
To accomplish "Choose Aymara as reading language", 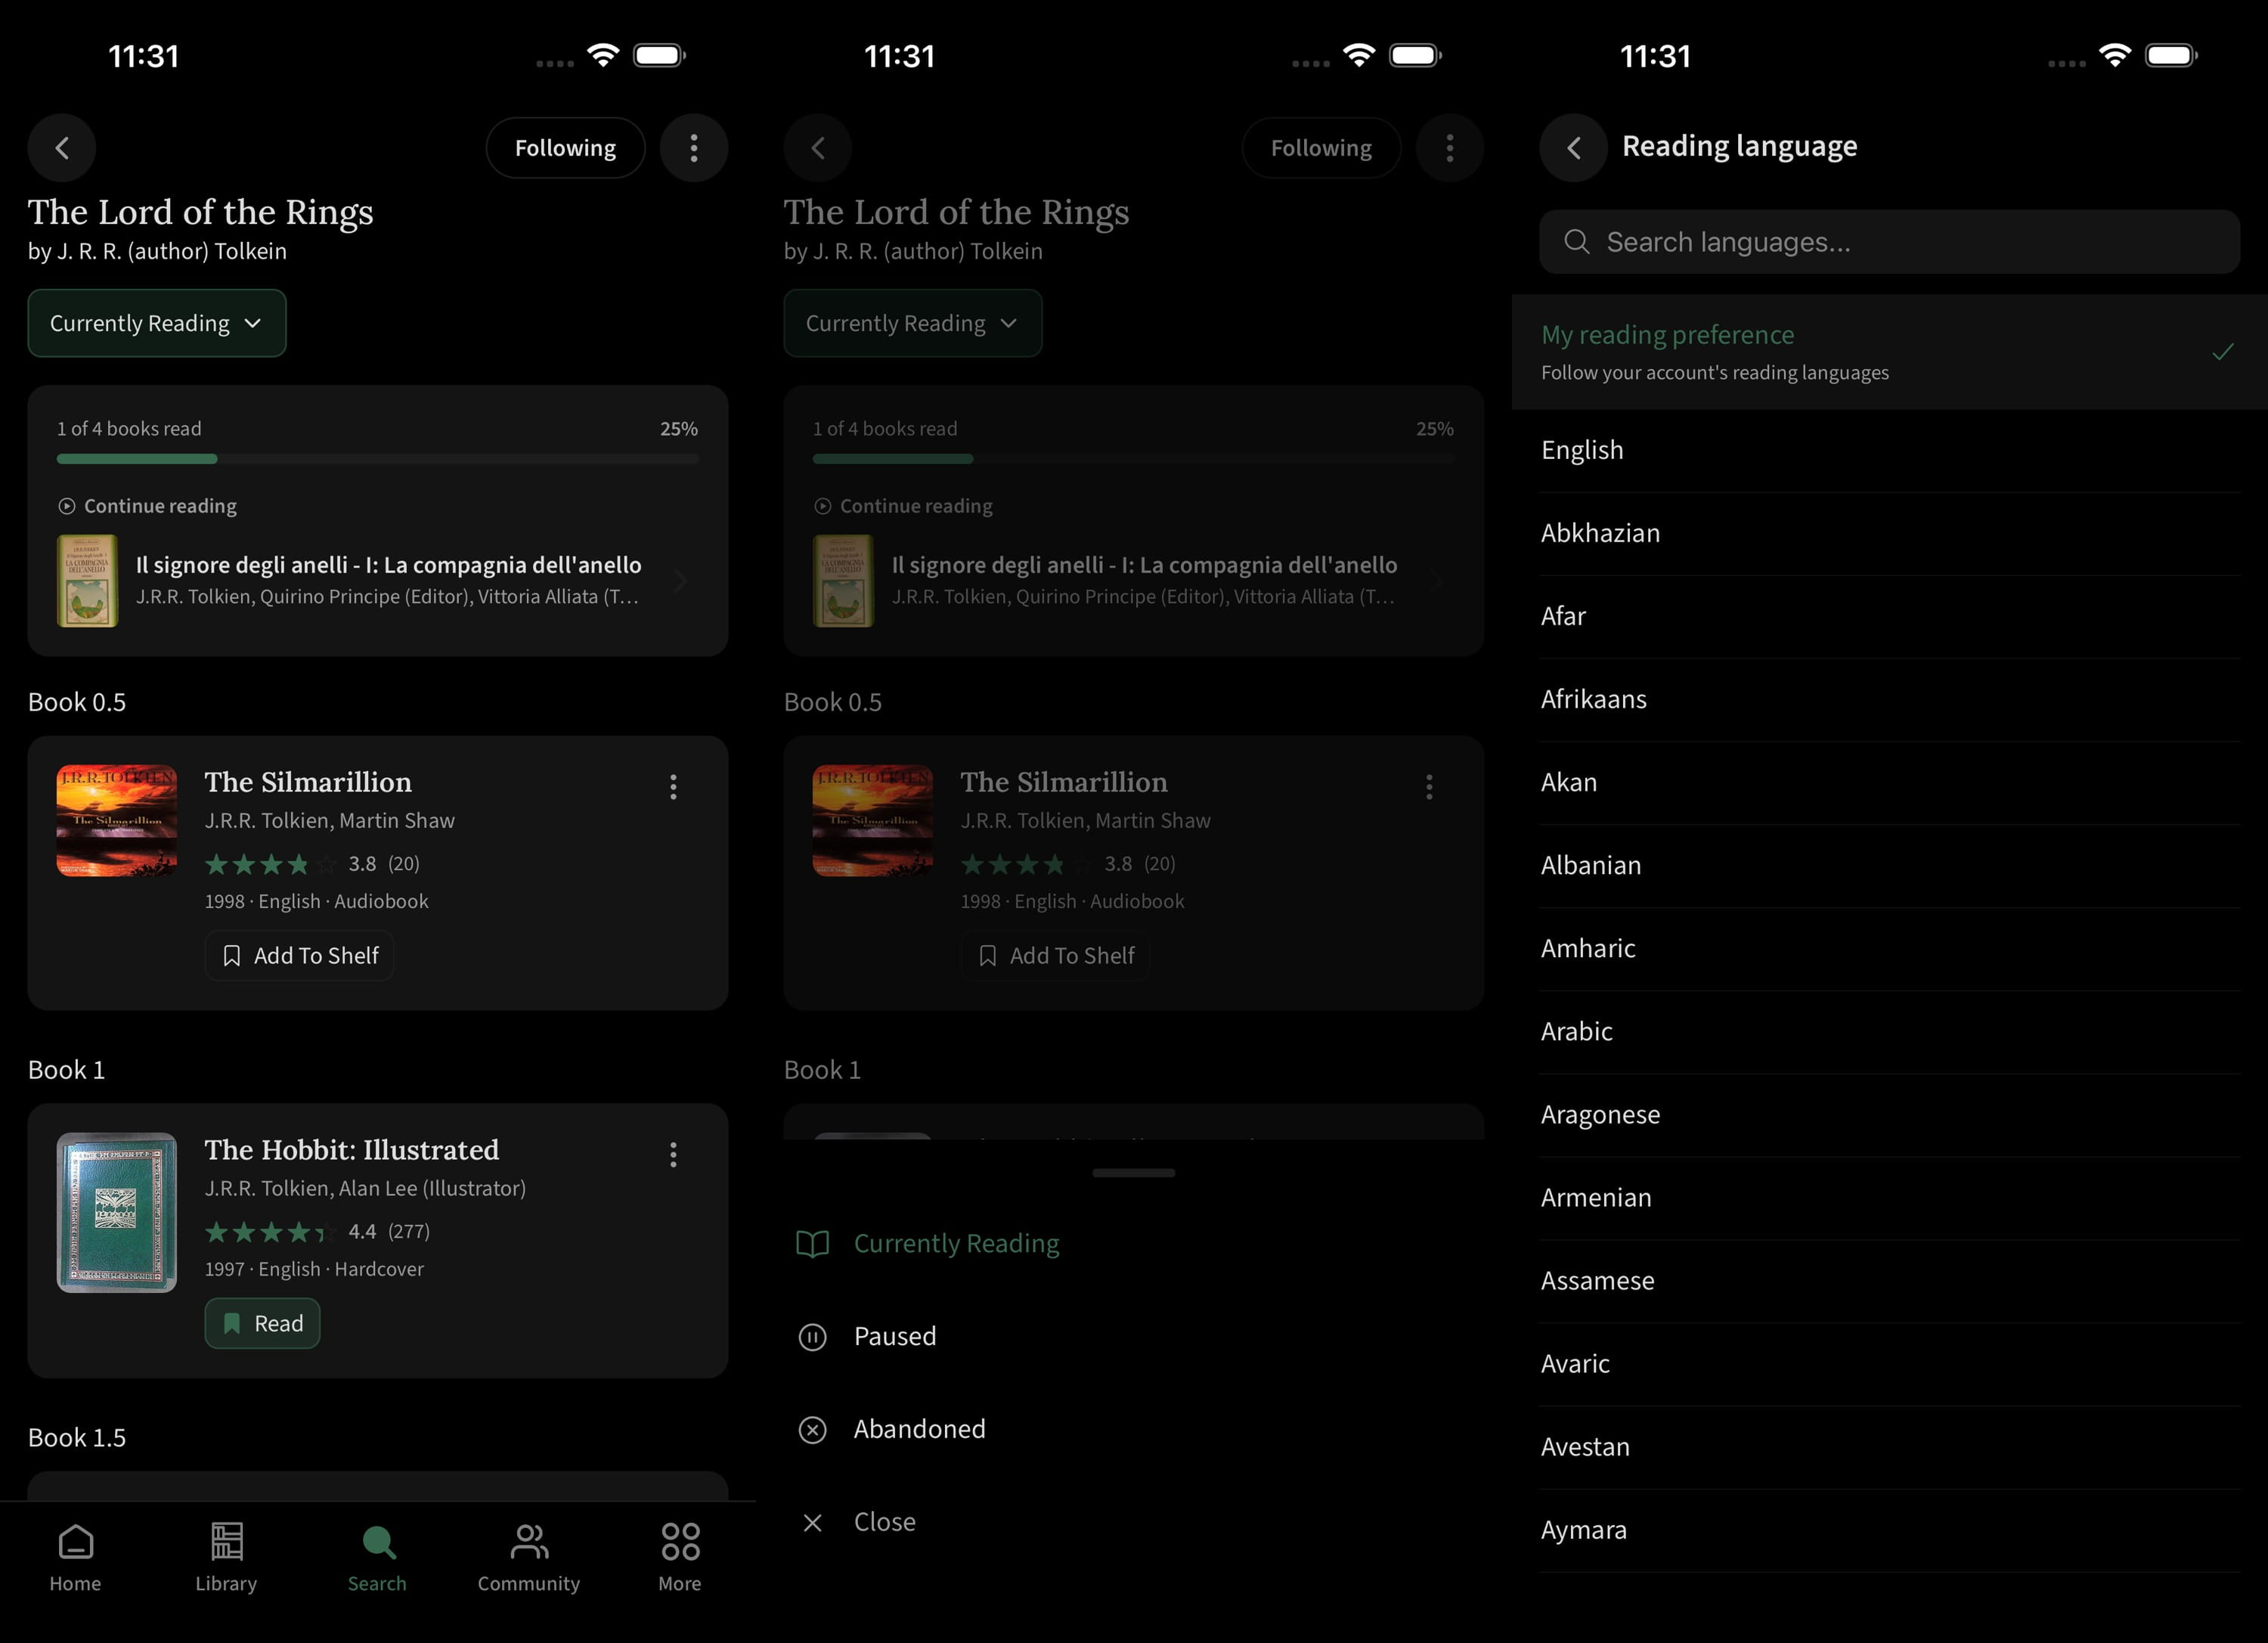I will [1890, 1530].
